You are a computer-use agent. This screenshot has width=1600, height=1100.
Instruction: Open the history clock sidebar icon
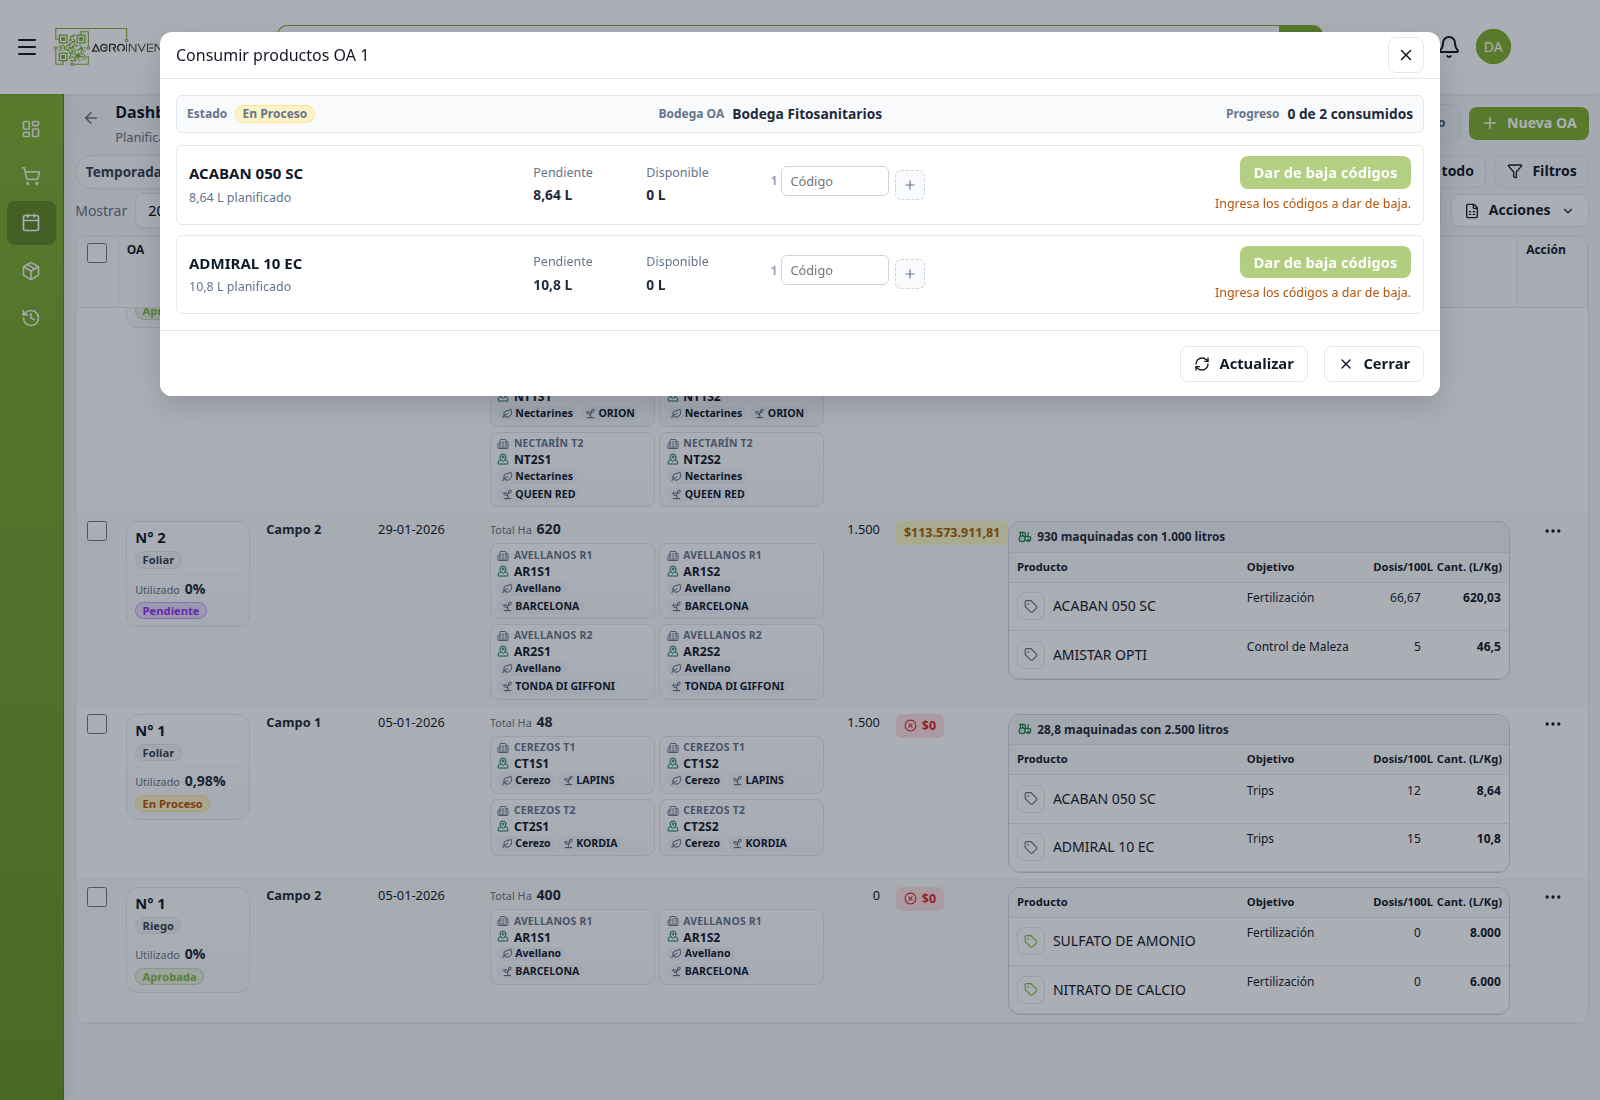pyautogui.click(x=31, y=318)
